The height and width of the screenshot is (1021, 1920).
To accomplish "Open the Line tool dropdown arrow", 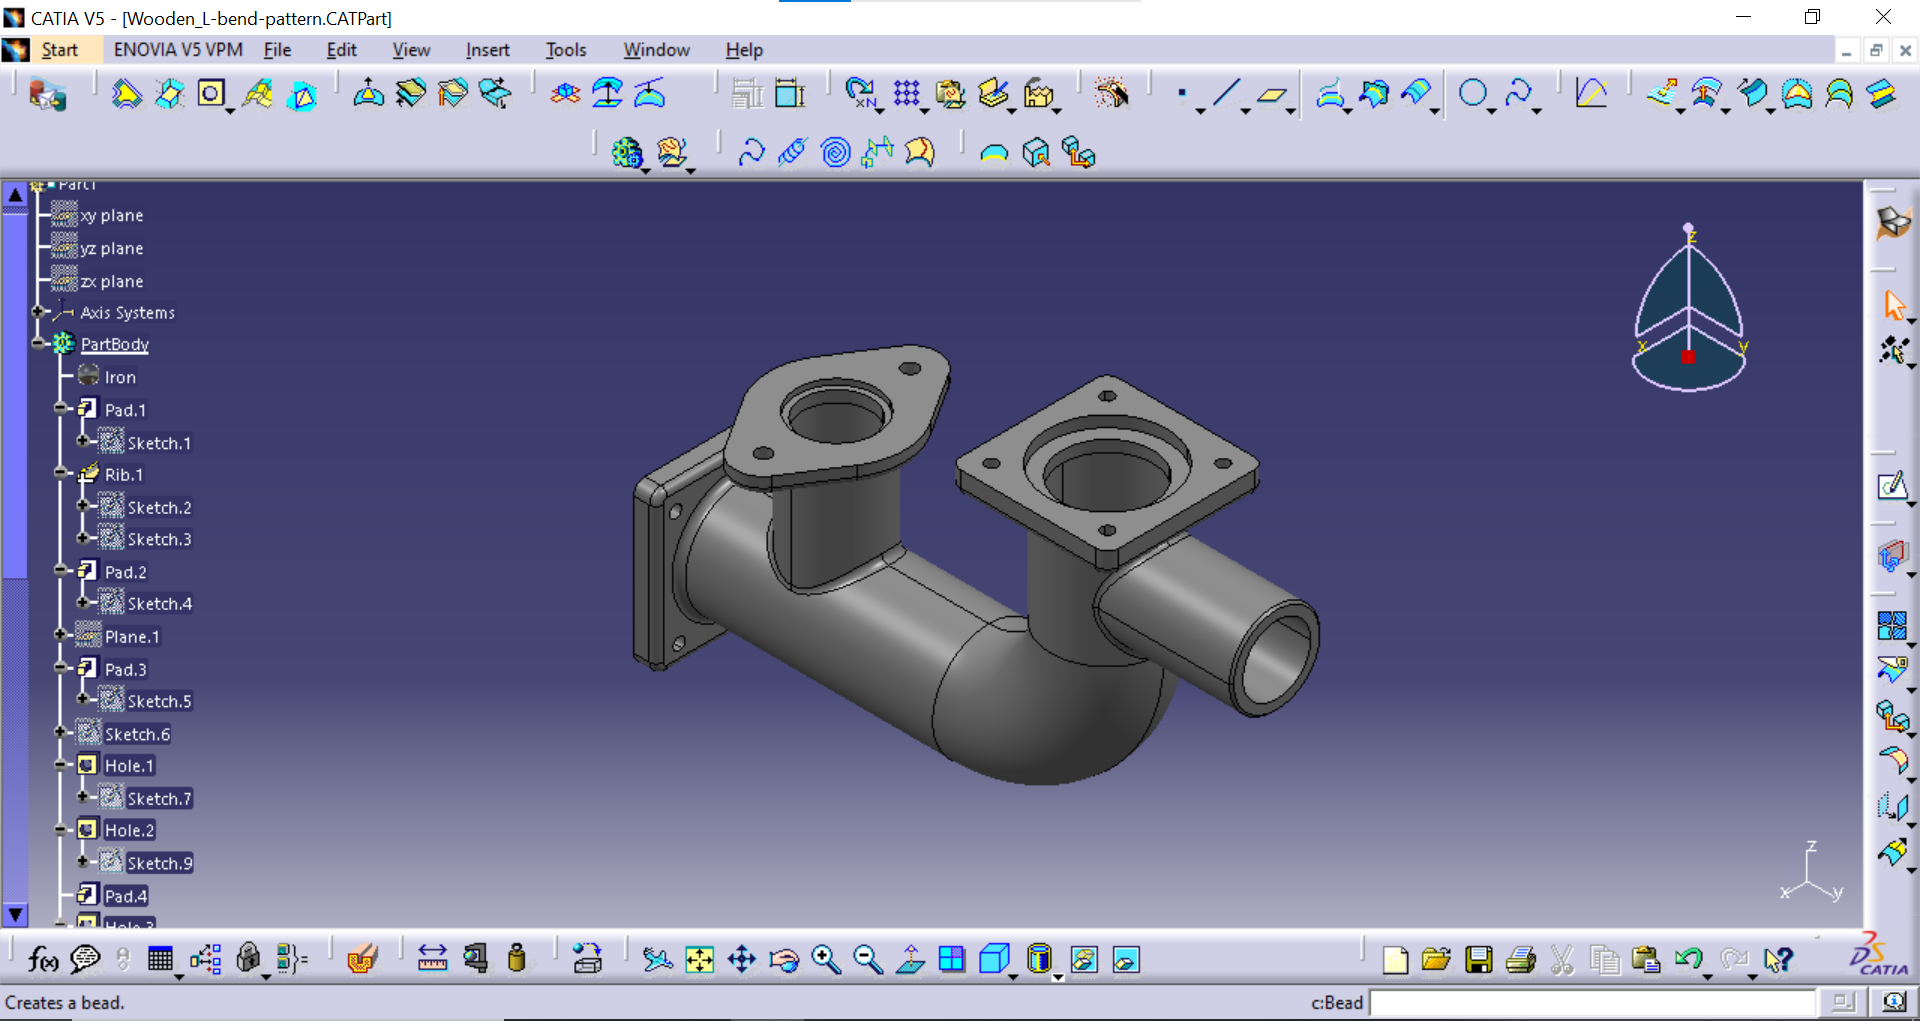I will 1245,111.
